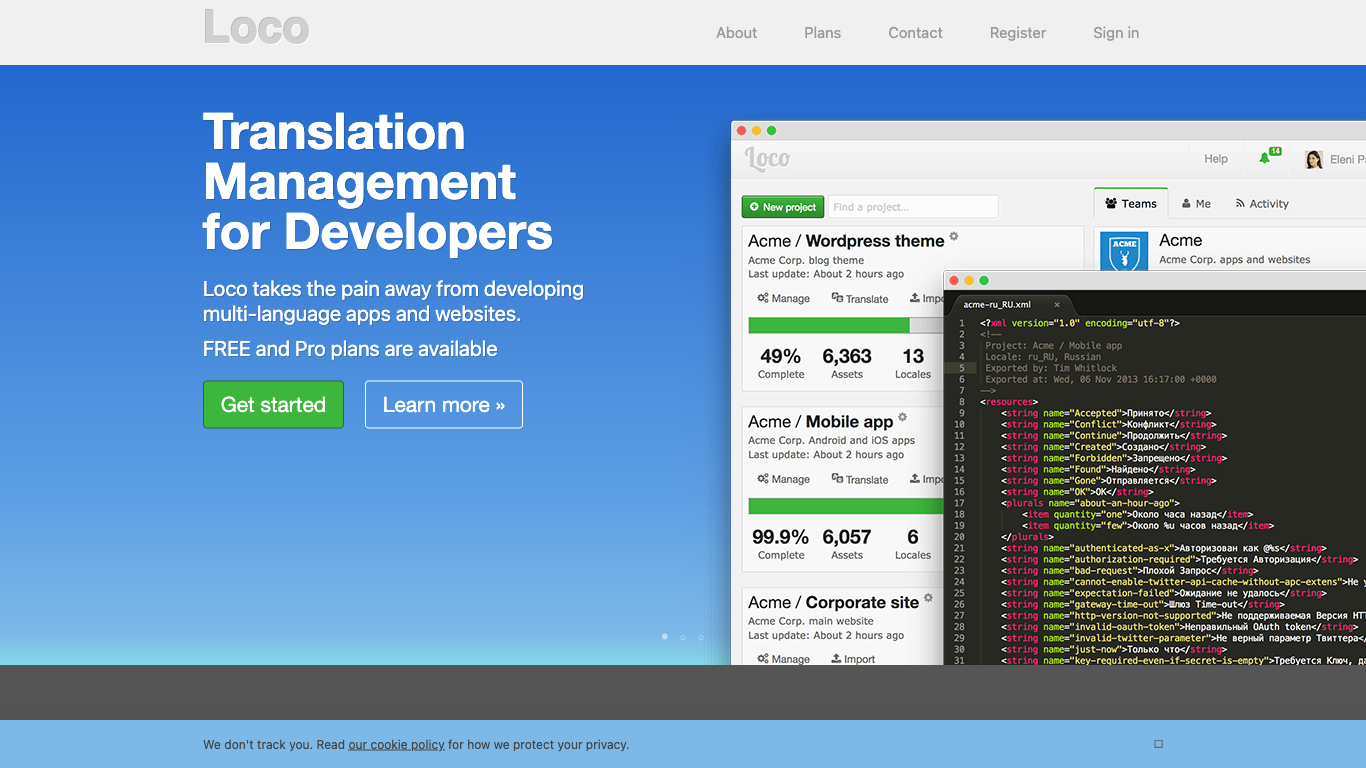Click Sign in in the header
The image size is (1366, 768).
1116,33
